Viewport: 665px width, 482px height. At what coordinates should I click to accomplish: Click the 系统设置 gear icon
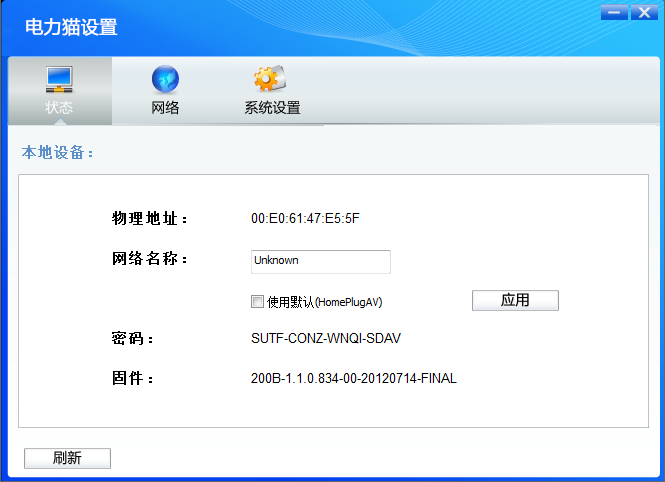pos(270,78)
